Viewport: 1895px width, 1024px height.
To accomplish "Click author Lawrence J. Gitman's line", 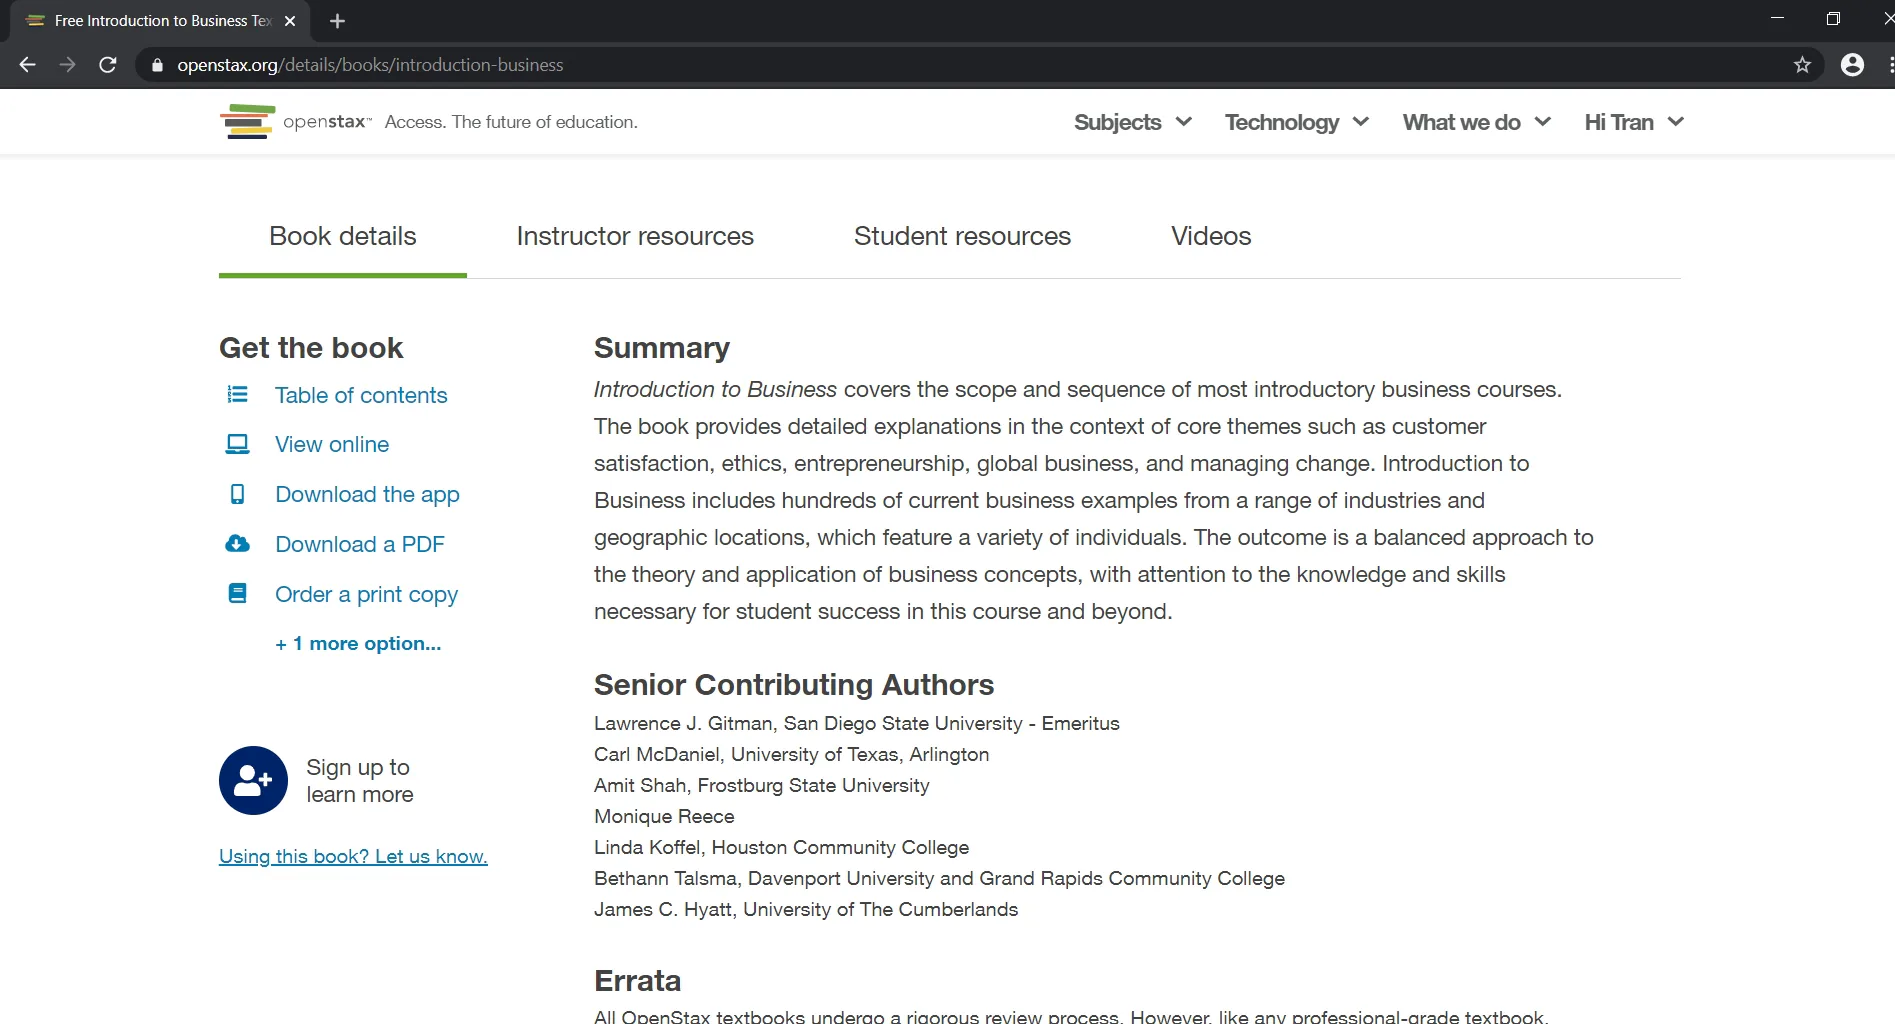I will tap(857, 723).
